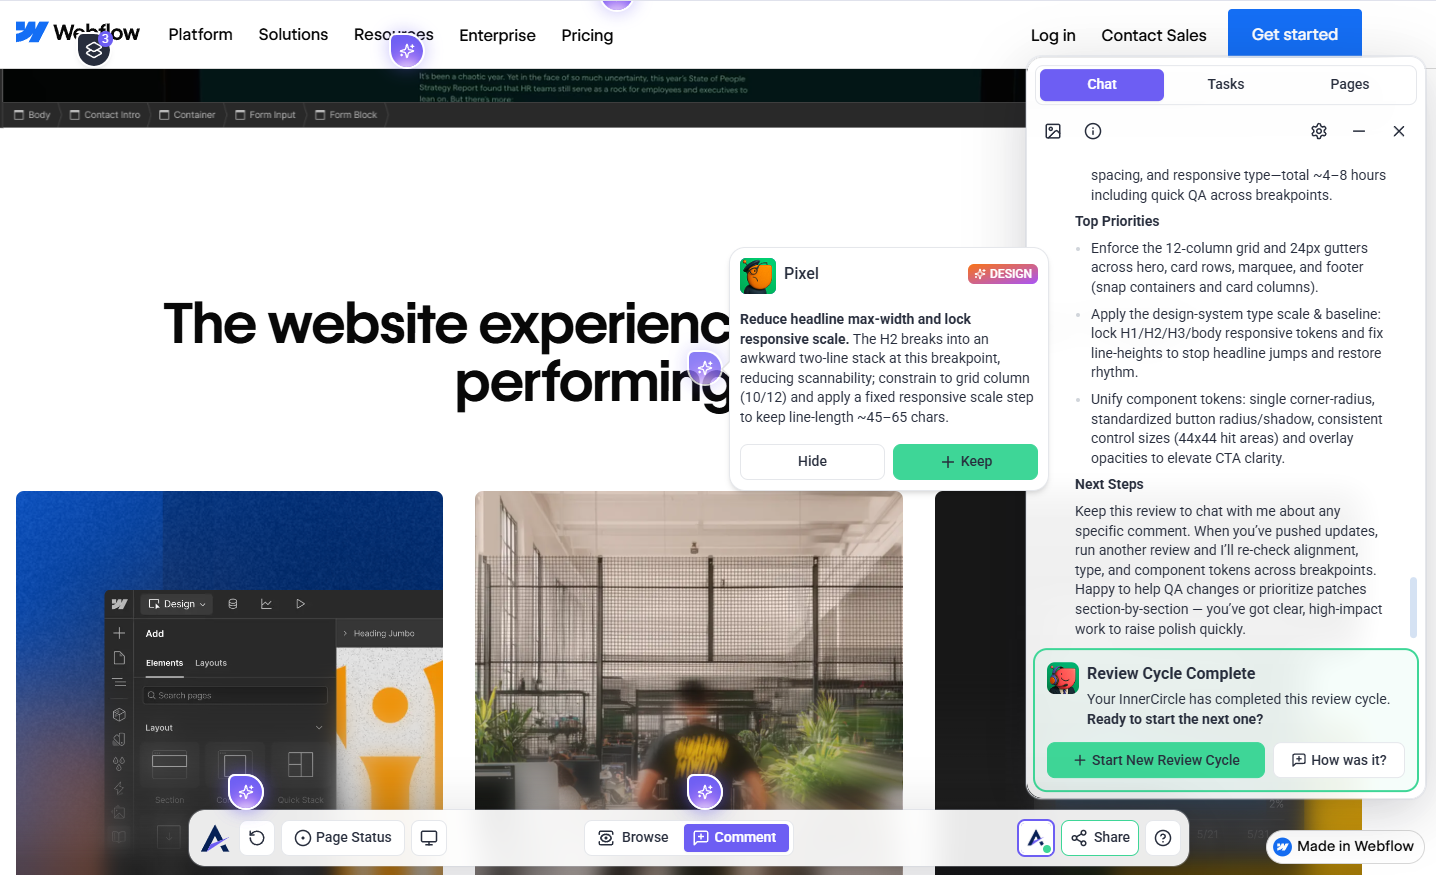Open the Pages tab
Viewport: 1436px width, 875px height.
pyautogui.click(x=1349, y=84)
